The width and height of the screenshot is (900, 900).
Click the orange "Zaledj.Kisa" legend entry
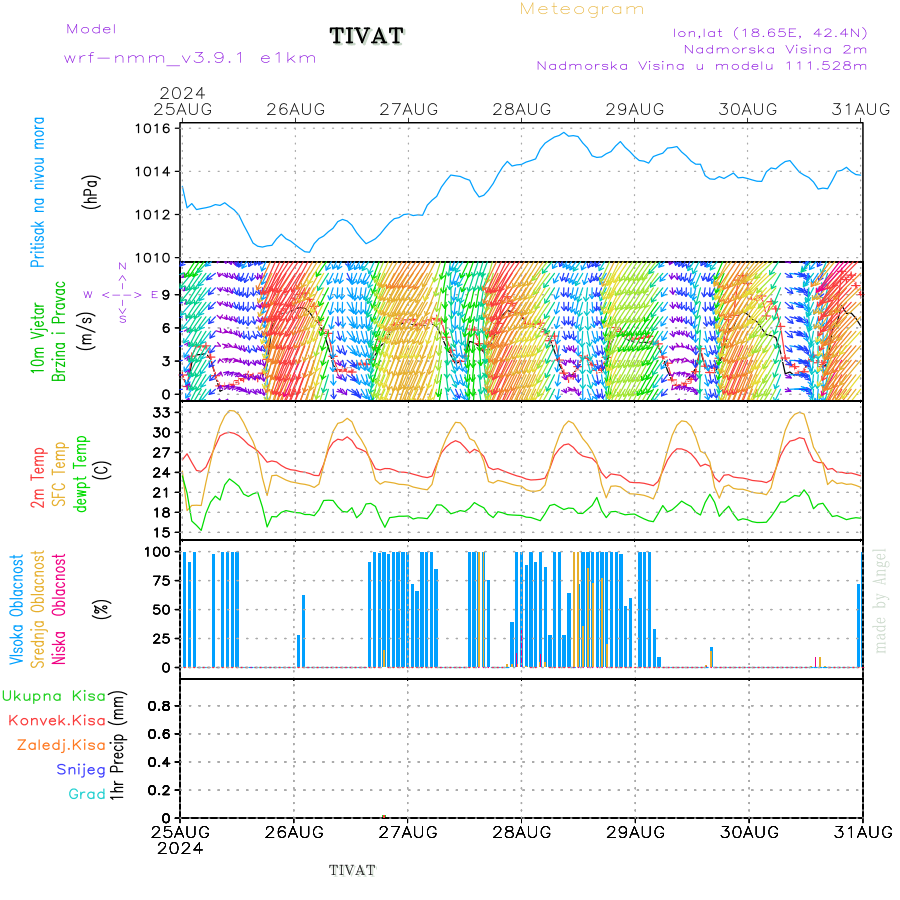(x=61, y=745)
